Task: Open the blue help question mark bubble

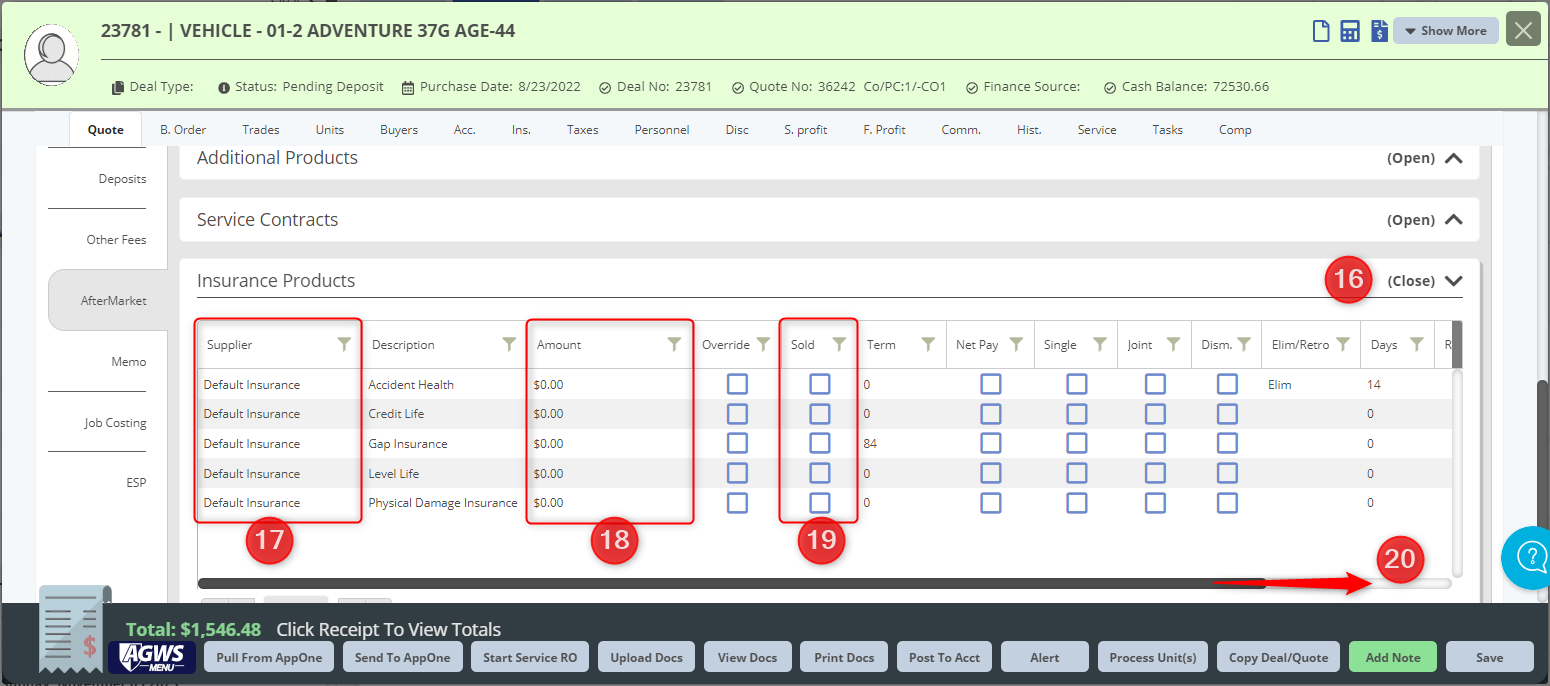Action: 1530,556
